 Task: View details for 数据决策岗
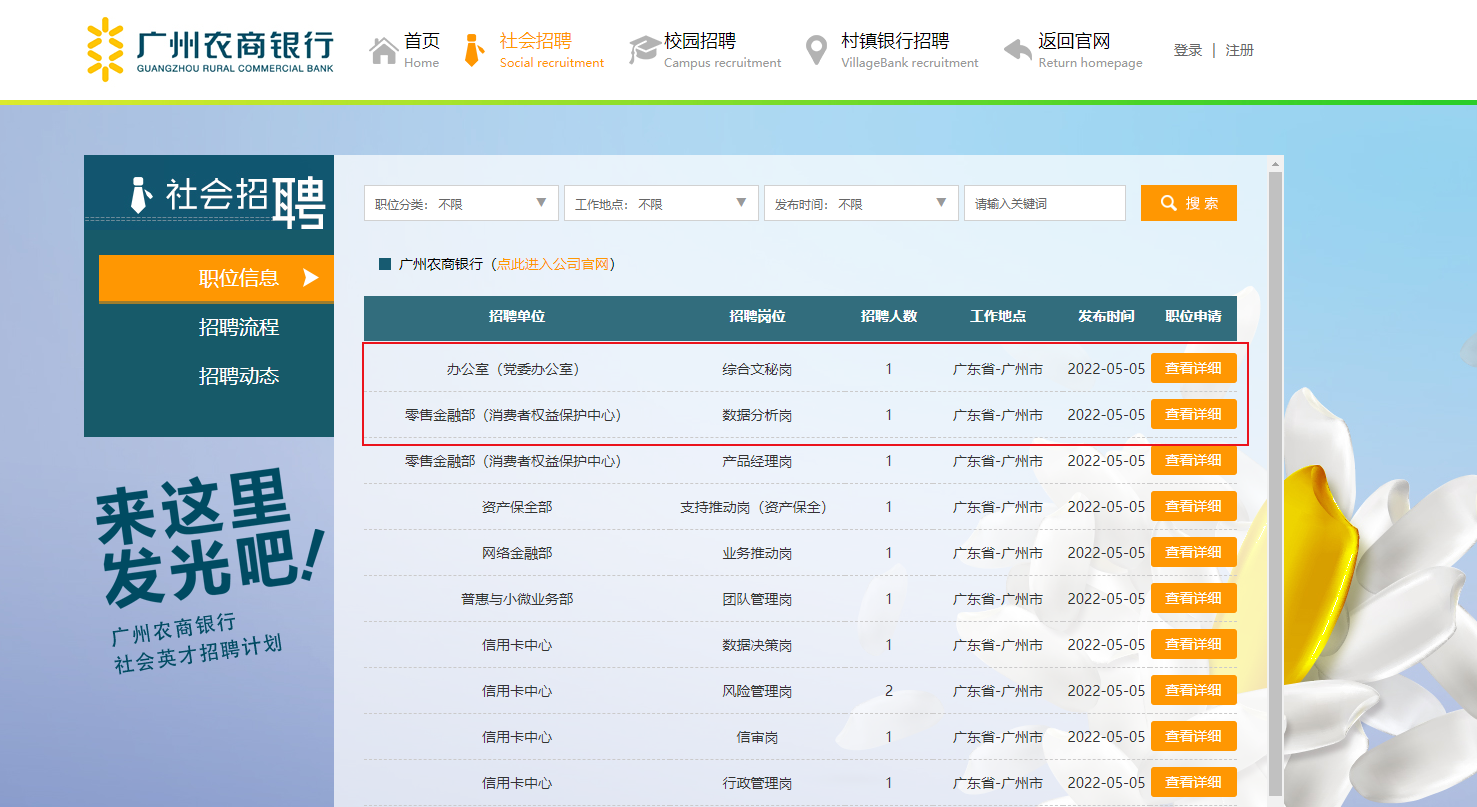[1194, 644]
